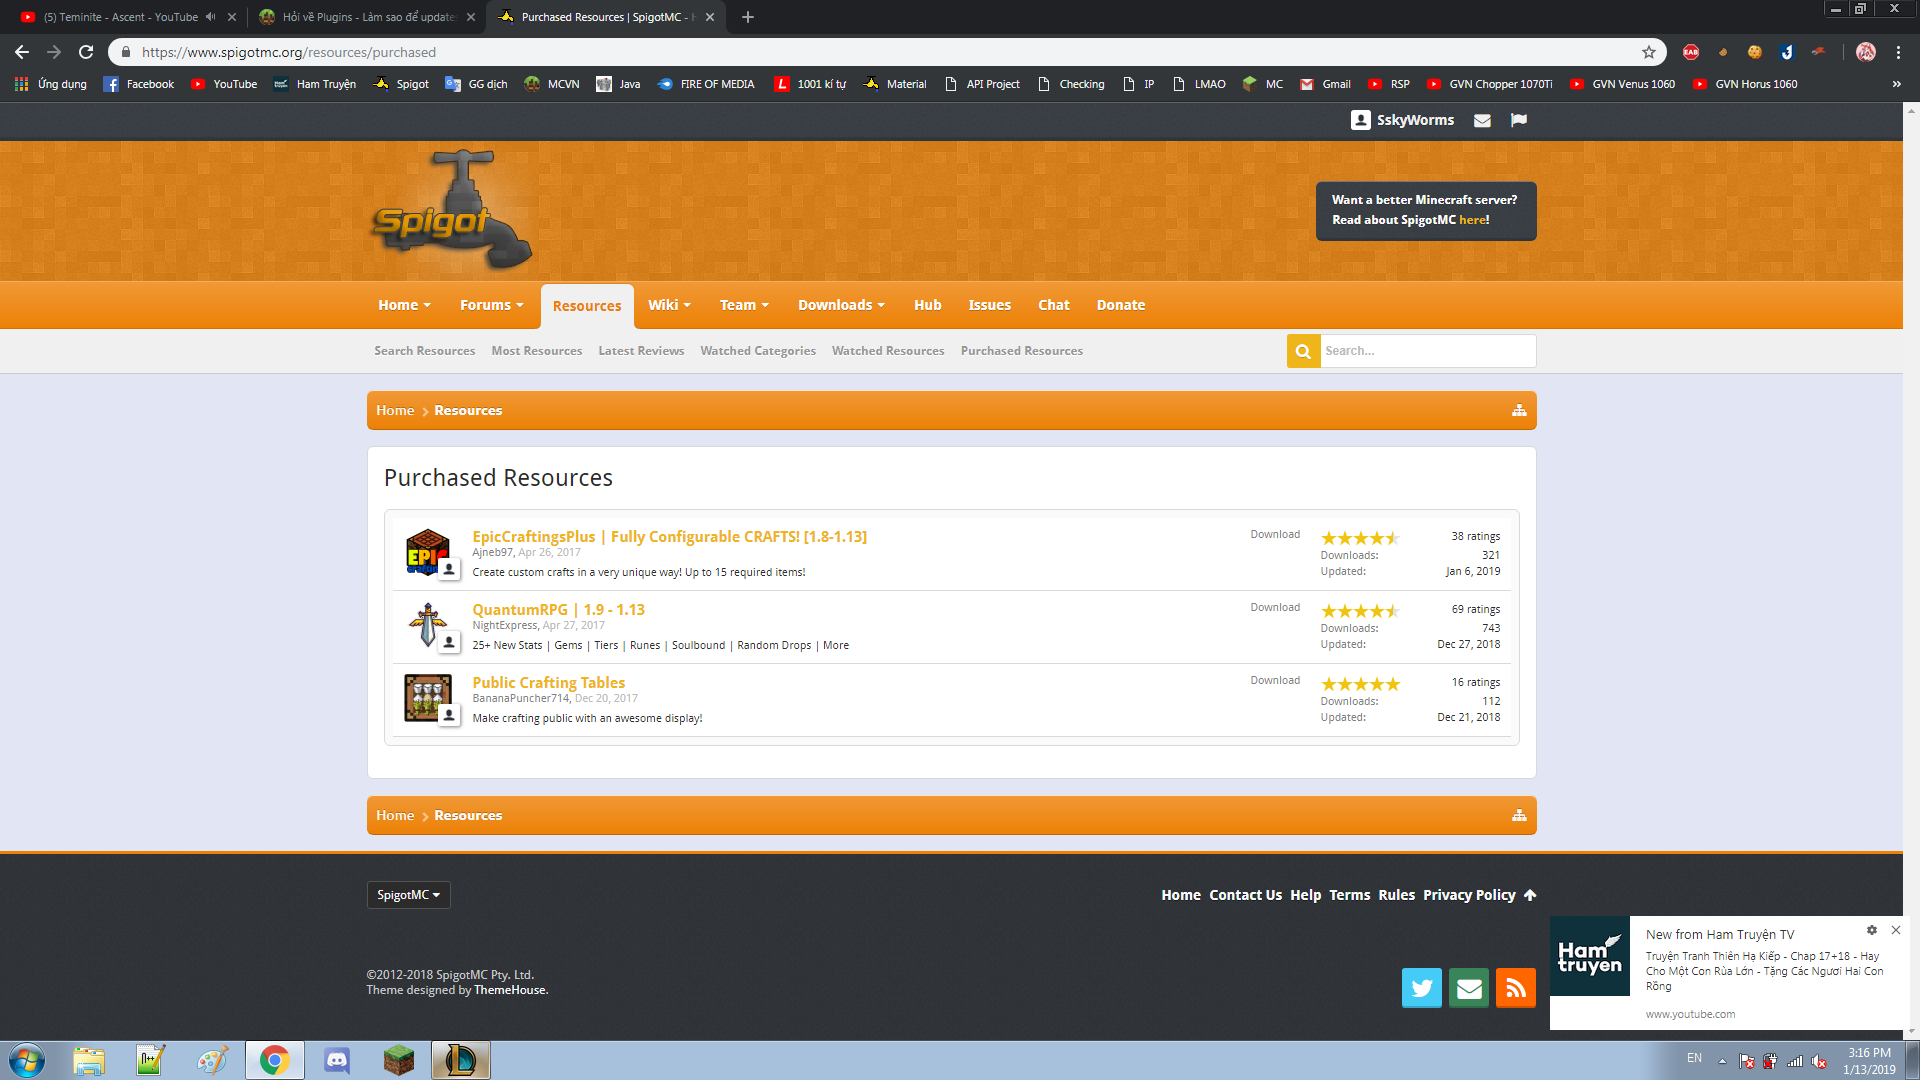Viewport: 1920px width, 1080px height.
Task: Open the Chat menu item
Action: pyautogui.click(x=1053, y=305)
